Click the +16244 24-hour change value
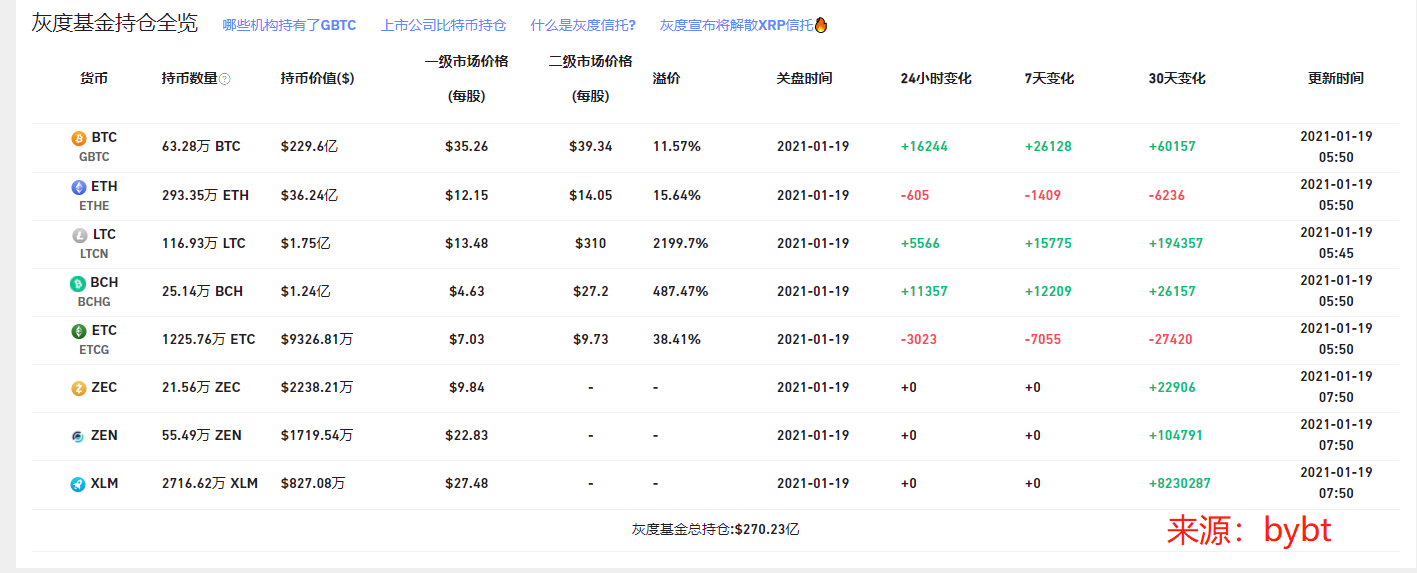Viewport: 1417px width, 573px height. pos(924,146)
